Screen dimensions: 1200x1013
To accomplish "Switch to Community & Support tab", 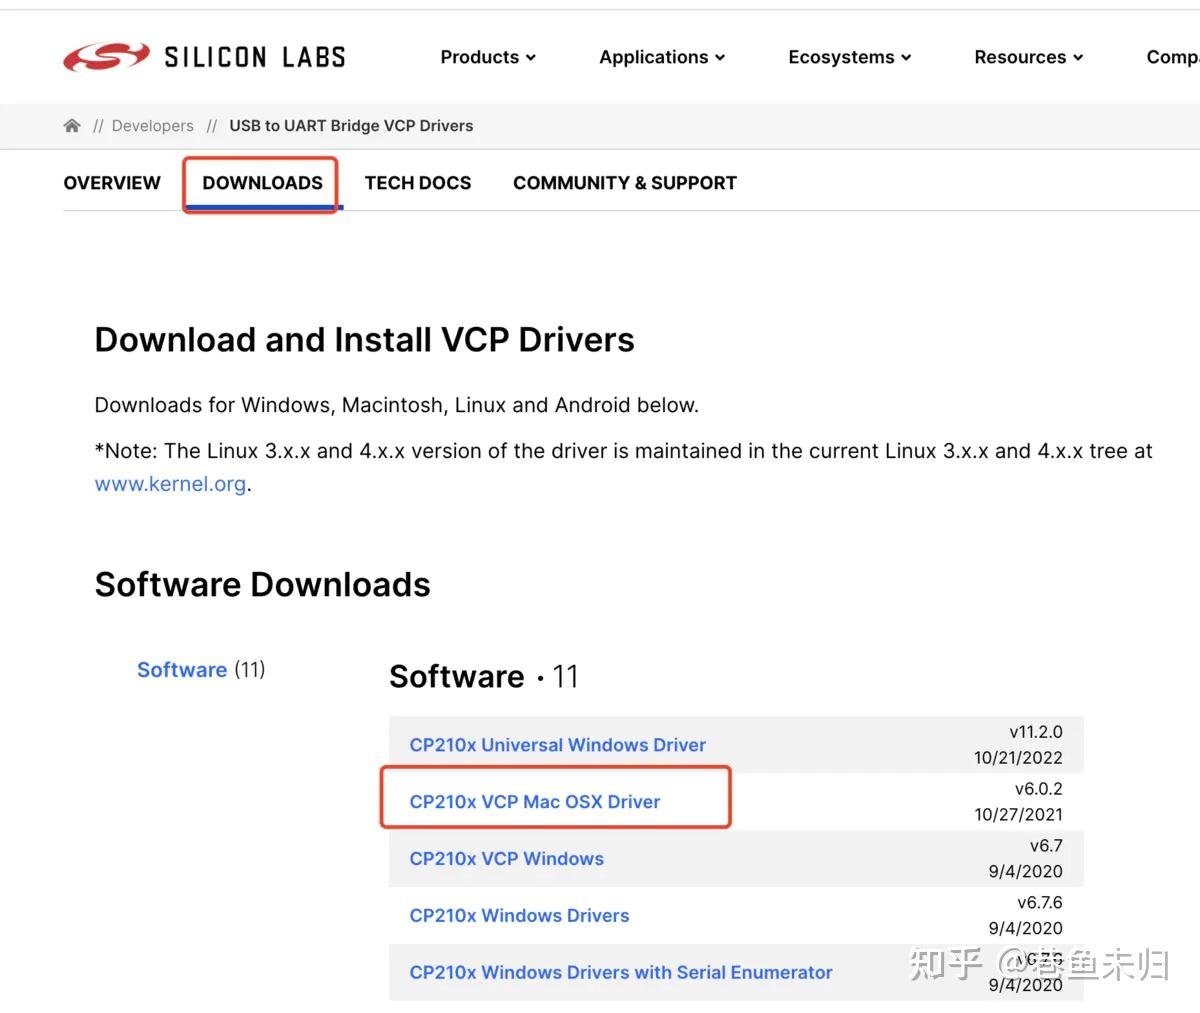I will pyautogui.click(x=625, y=183).
